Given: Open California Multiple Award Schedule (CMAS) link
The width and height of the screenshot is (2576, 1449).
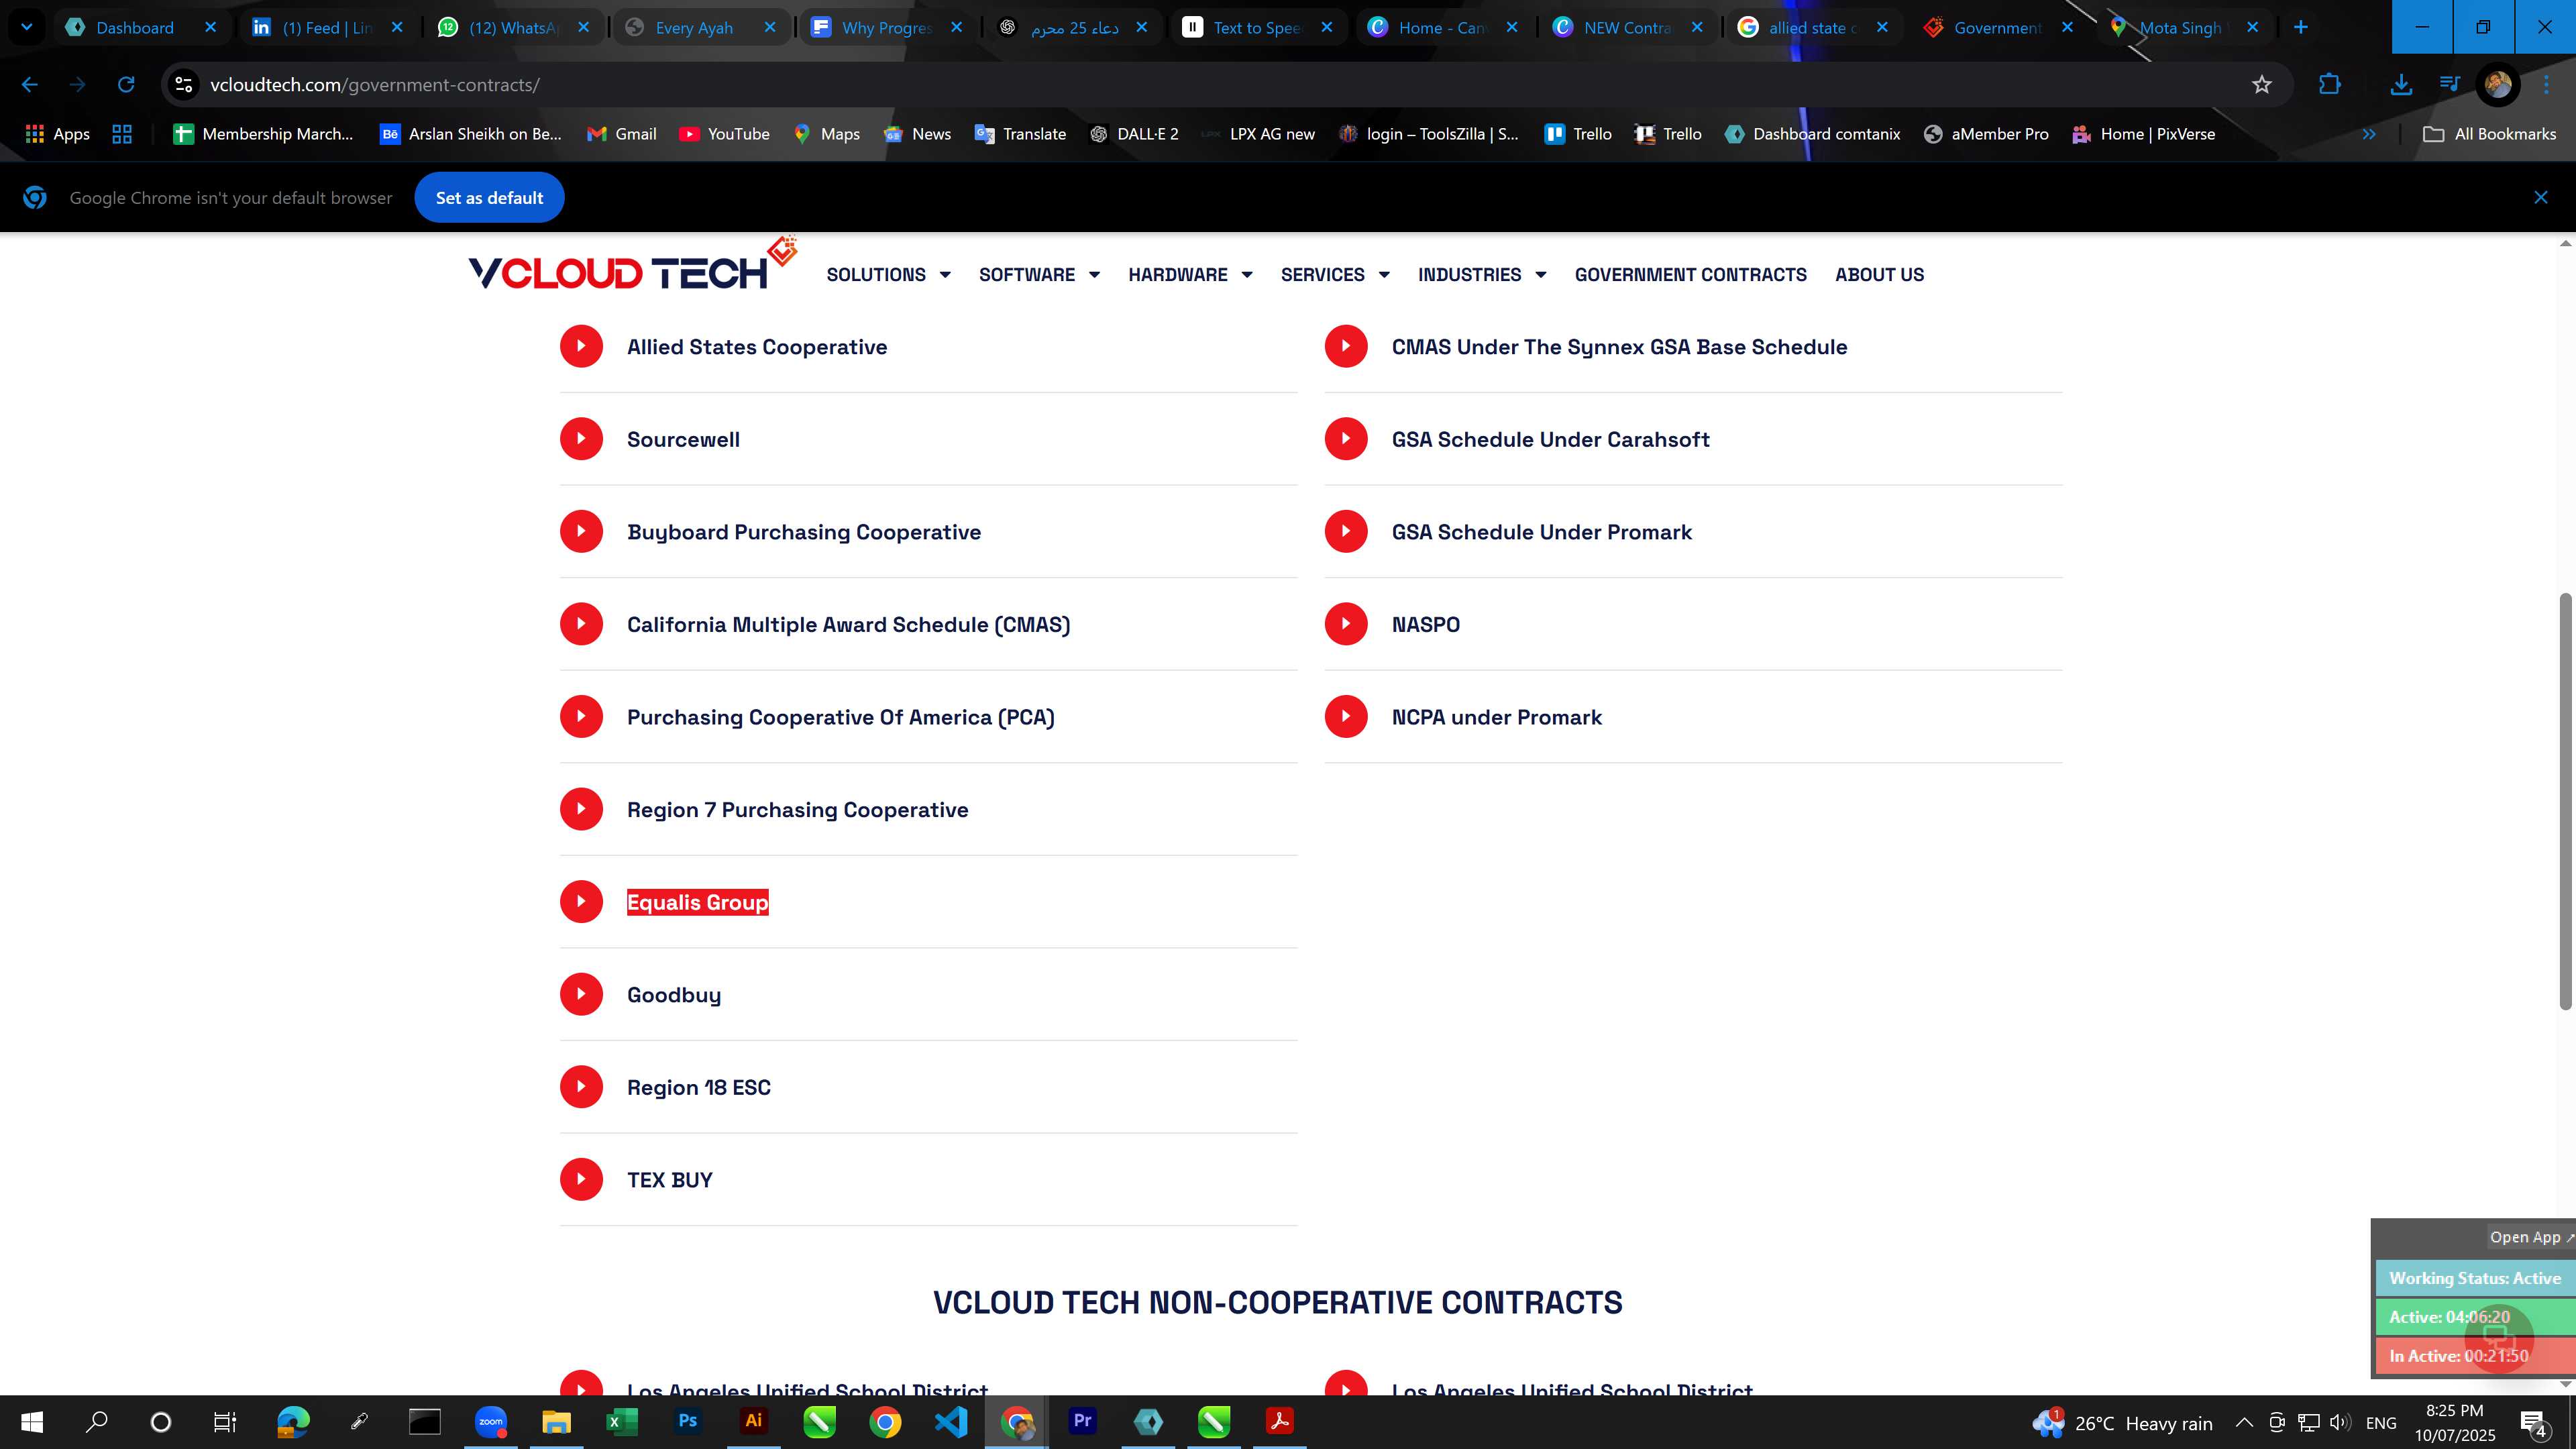Looking at the screenshot, I should coord(848,625).
